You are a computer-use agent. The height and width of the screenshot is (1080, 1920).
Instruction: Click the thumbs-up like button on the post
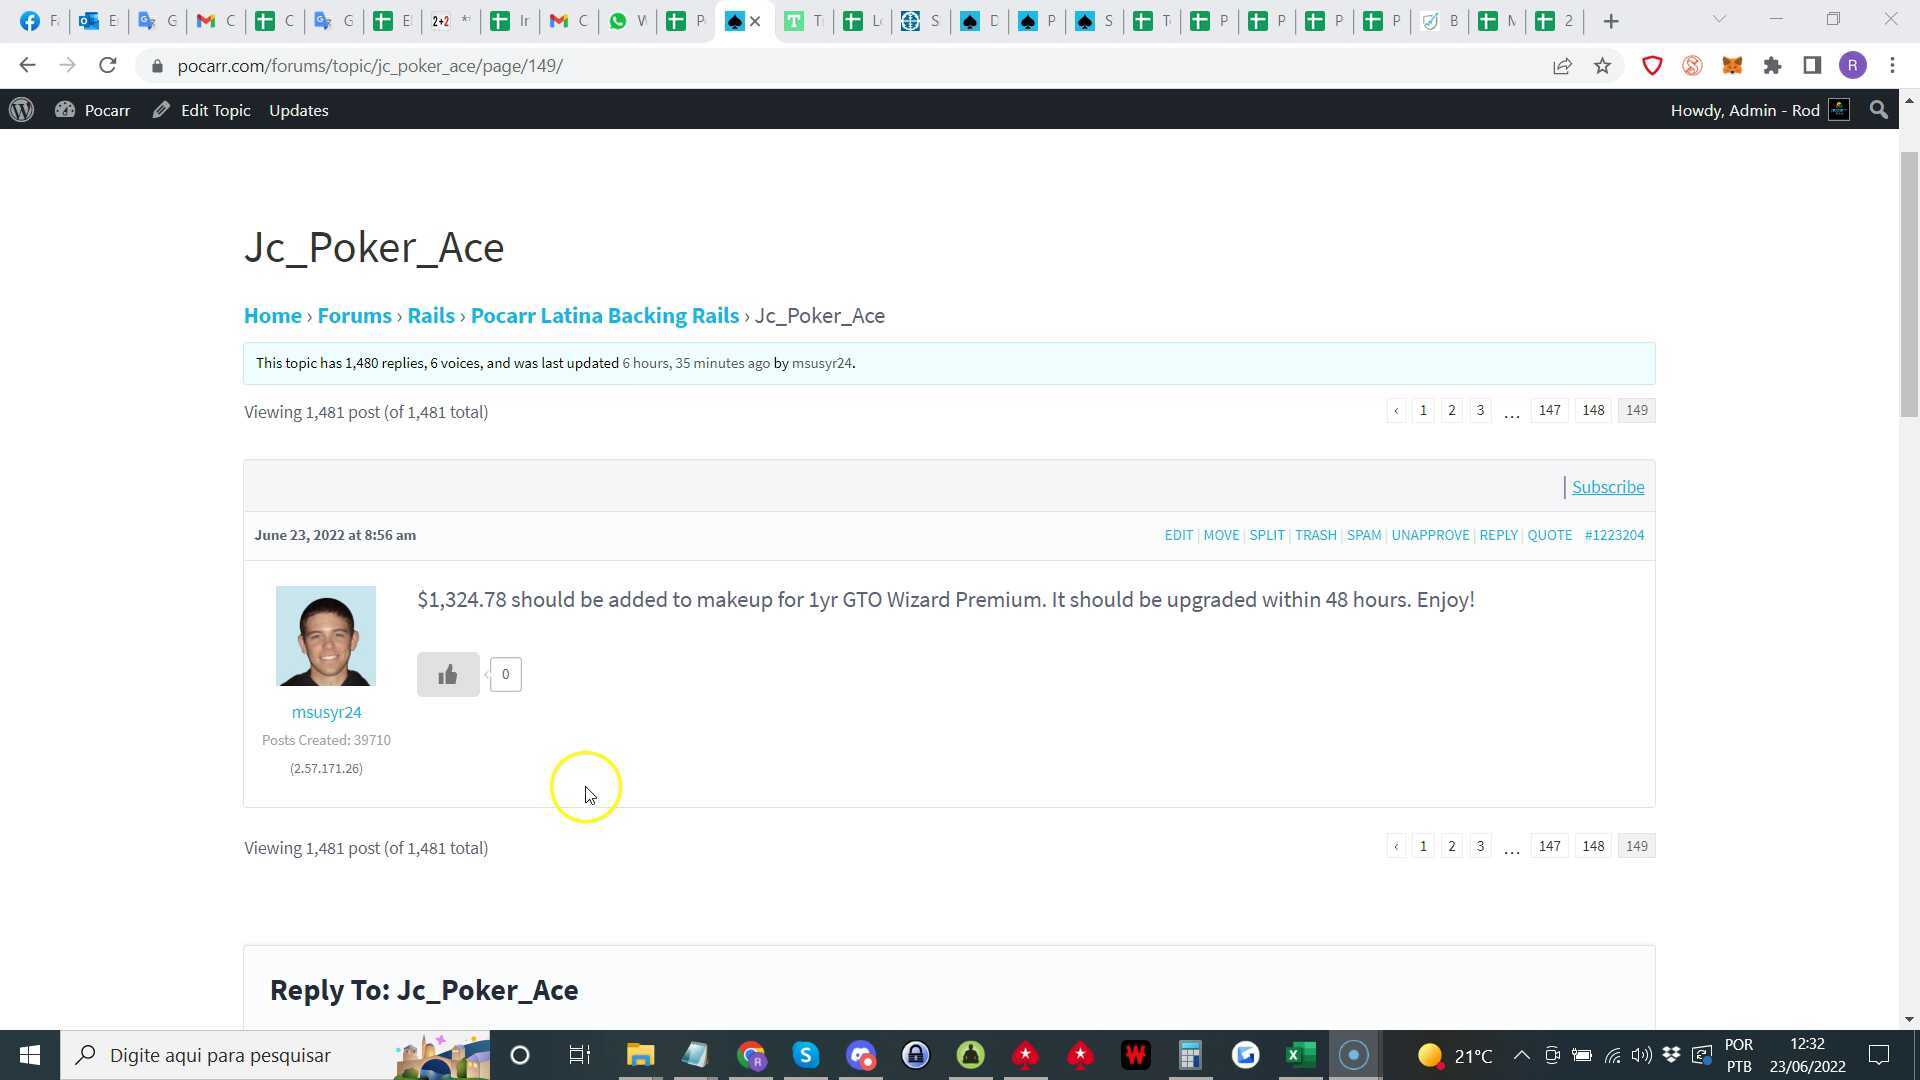[448, 675]
